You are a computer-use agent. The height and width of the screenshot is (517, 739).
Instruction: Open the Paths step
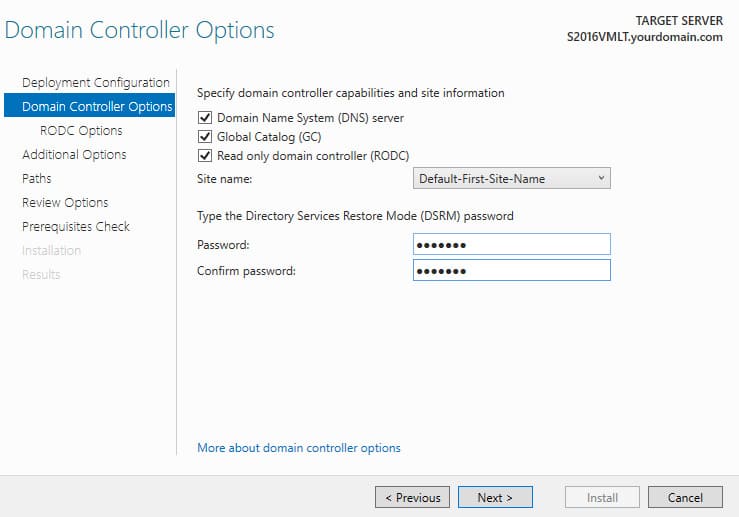[37, 179]
